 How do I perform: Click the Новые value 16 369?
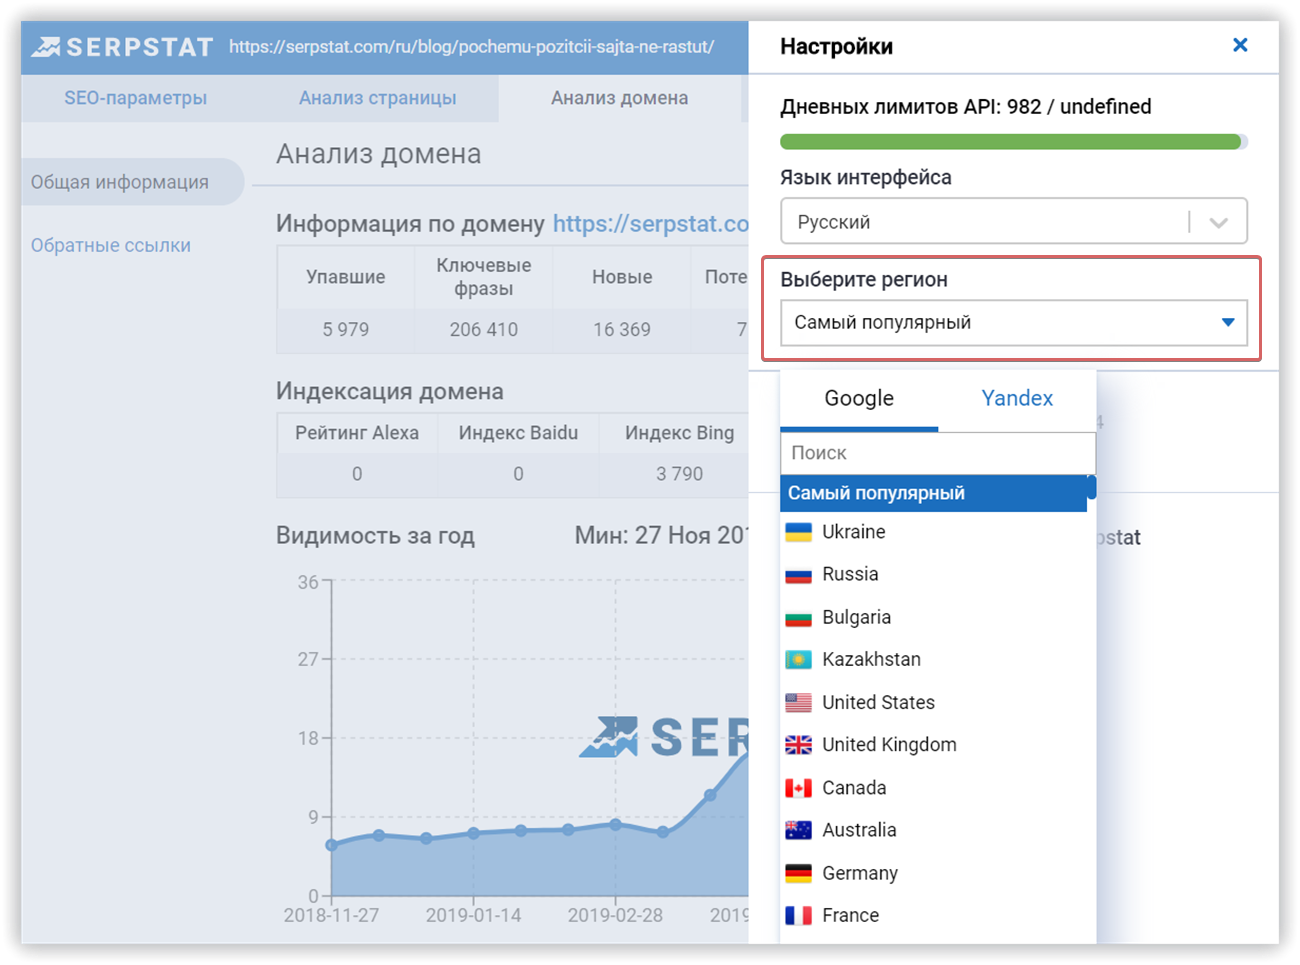click(x=622, y=330)
